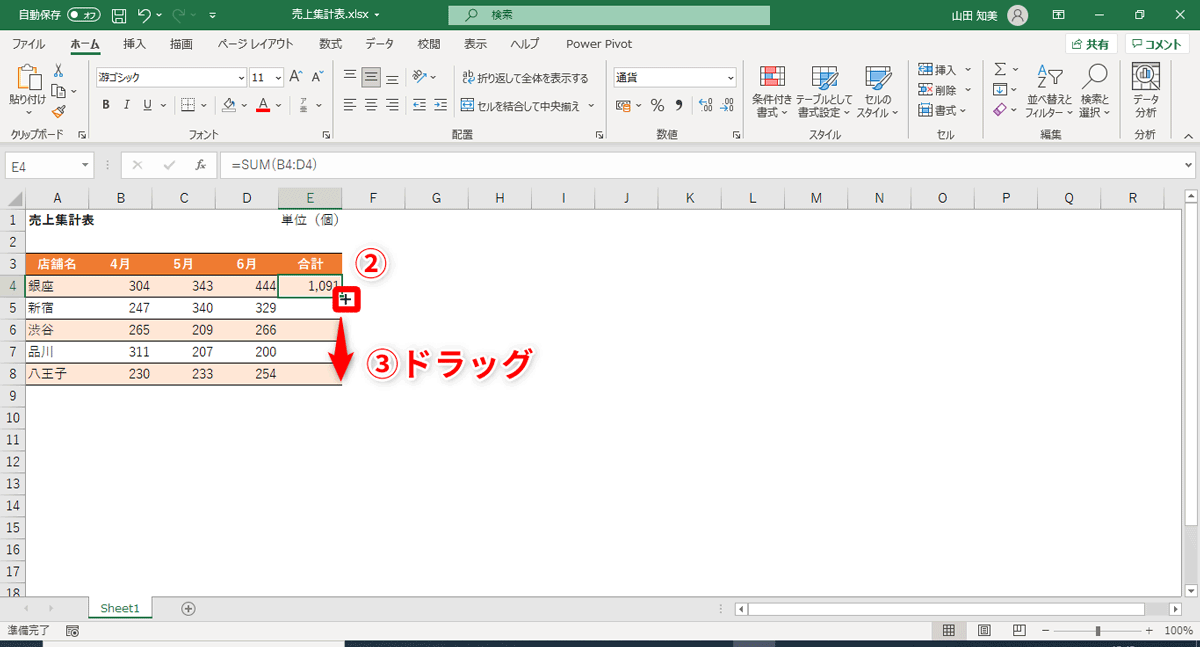Click the コメント button
Image resolution: width=1200 pixels, height=647 pixels.
[x=1157, y=44]
